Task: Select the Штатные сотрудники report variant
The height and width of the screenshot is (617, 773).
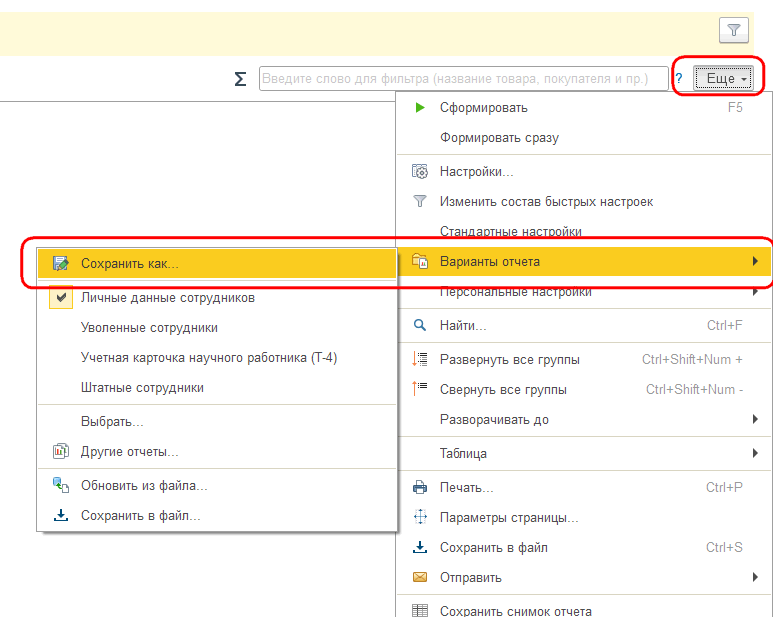Action: click(x=142, y=387)
